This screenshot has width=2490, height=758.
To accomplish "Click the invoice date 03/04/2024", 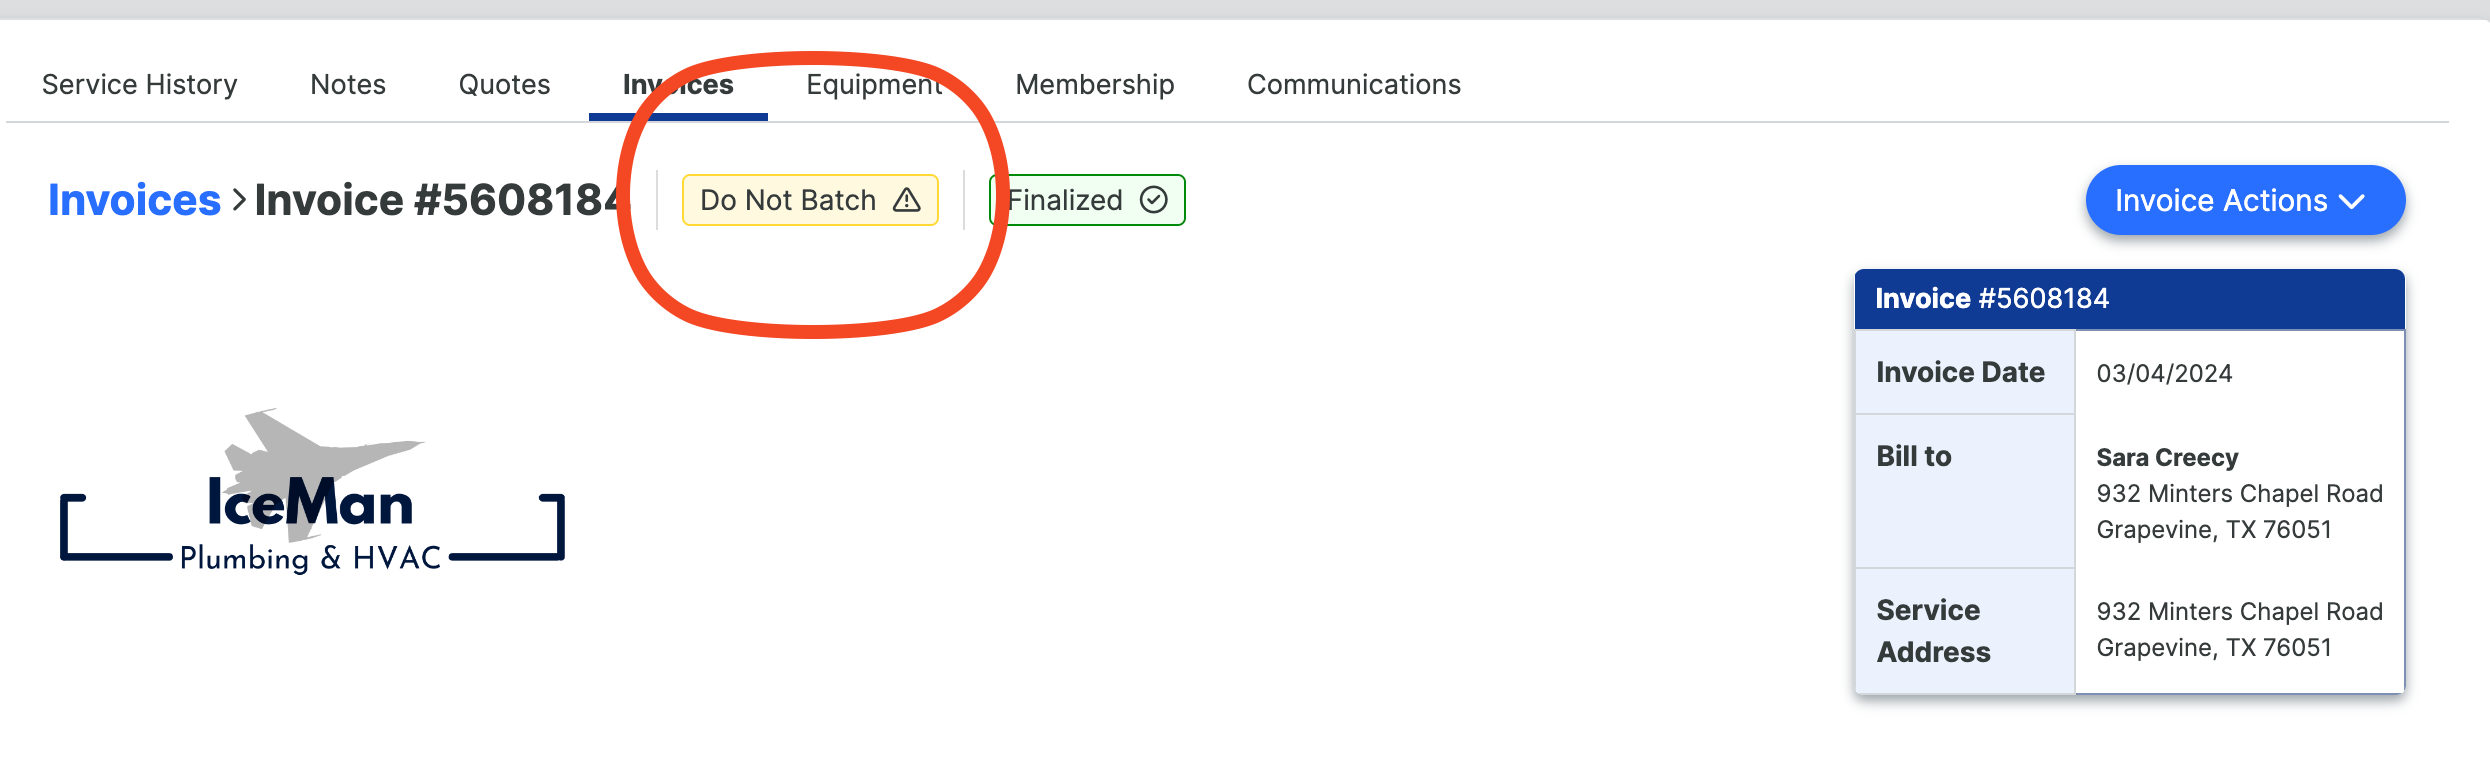I will coord(2164,373).
